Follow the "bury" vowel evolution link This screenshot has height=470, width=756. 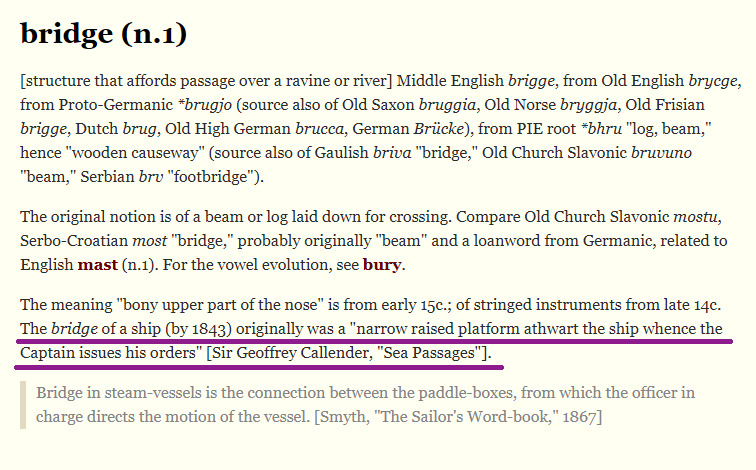[x=381, y=265]
